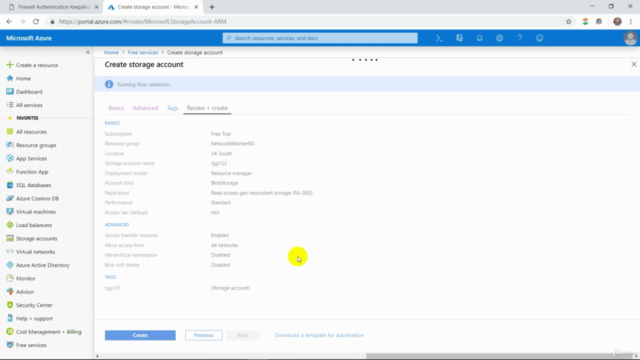Viewport: 640px width, 360px height.
Task: Bookmark this page with star icon
Action: click(x=569, y=22)
